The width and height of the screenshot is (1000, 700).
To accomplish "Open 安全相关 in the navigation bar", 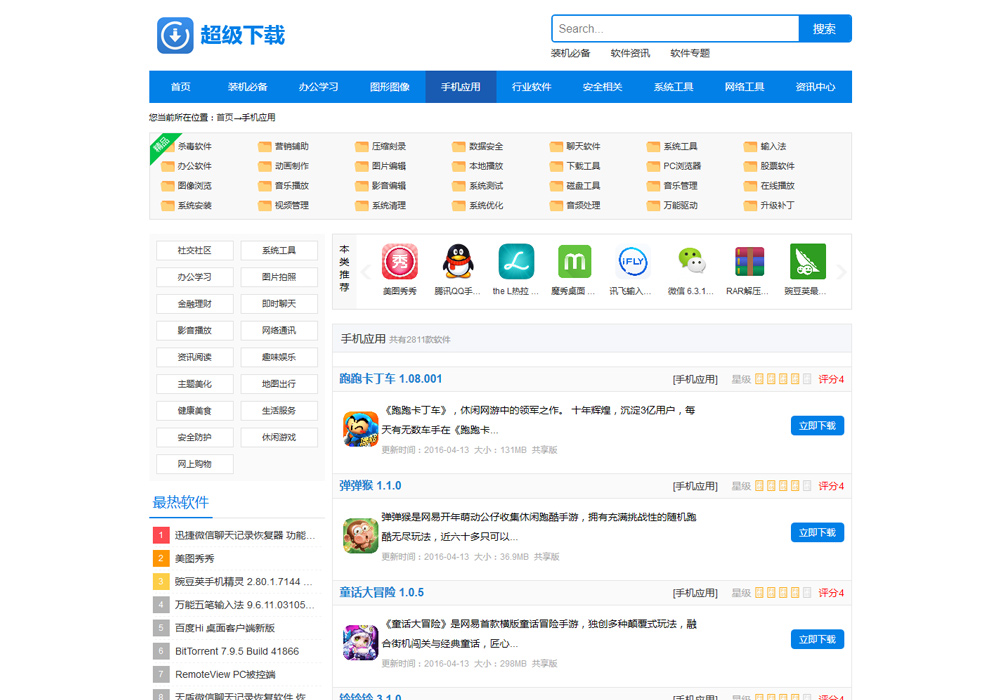I will click(602, 87).
